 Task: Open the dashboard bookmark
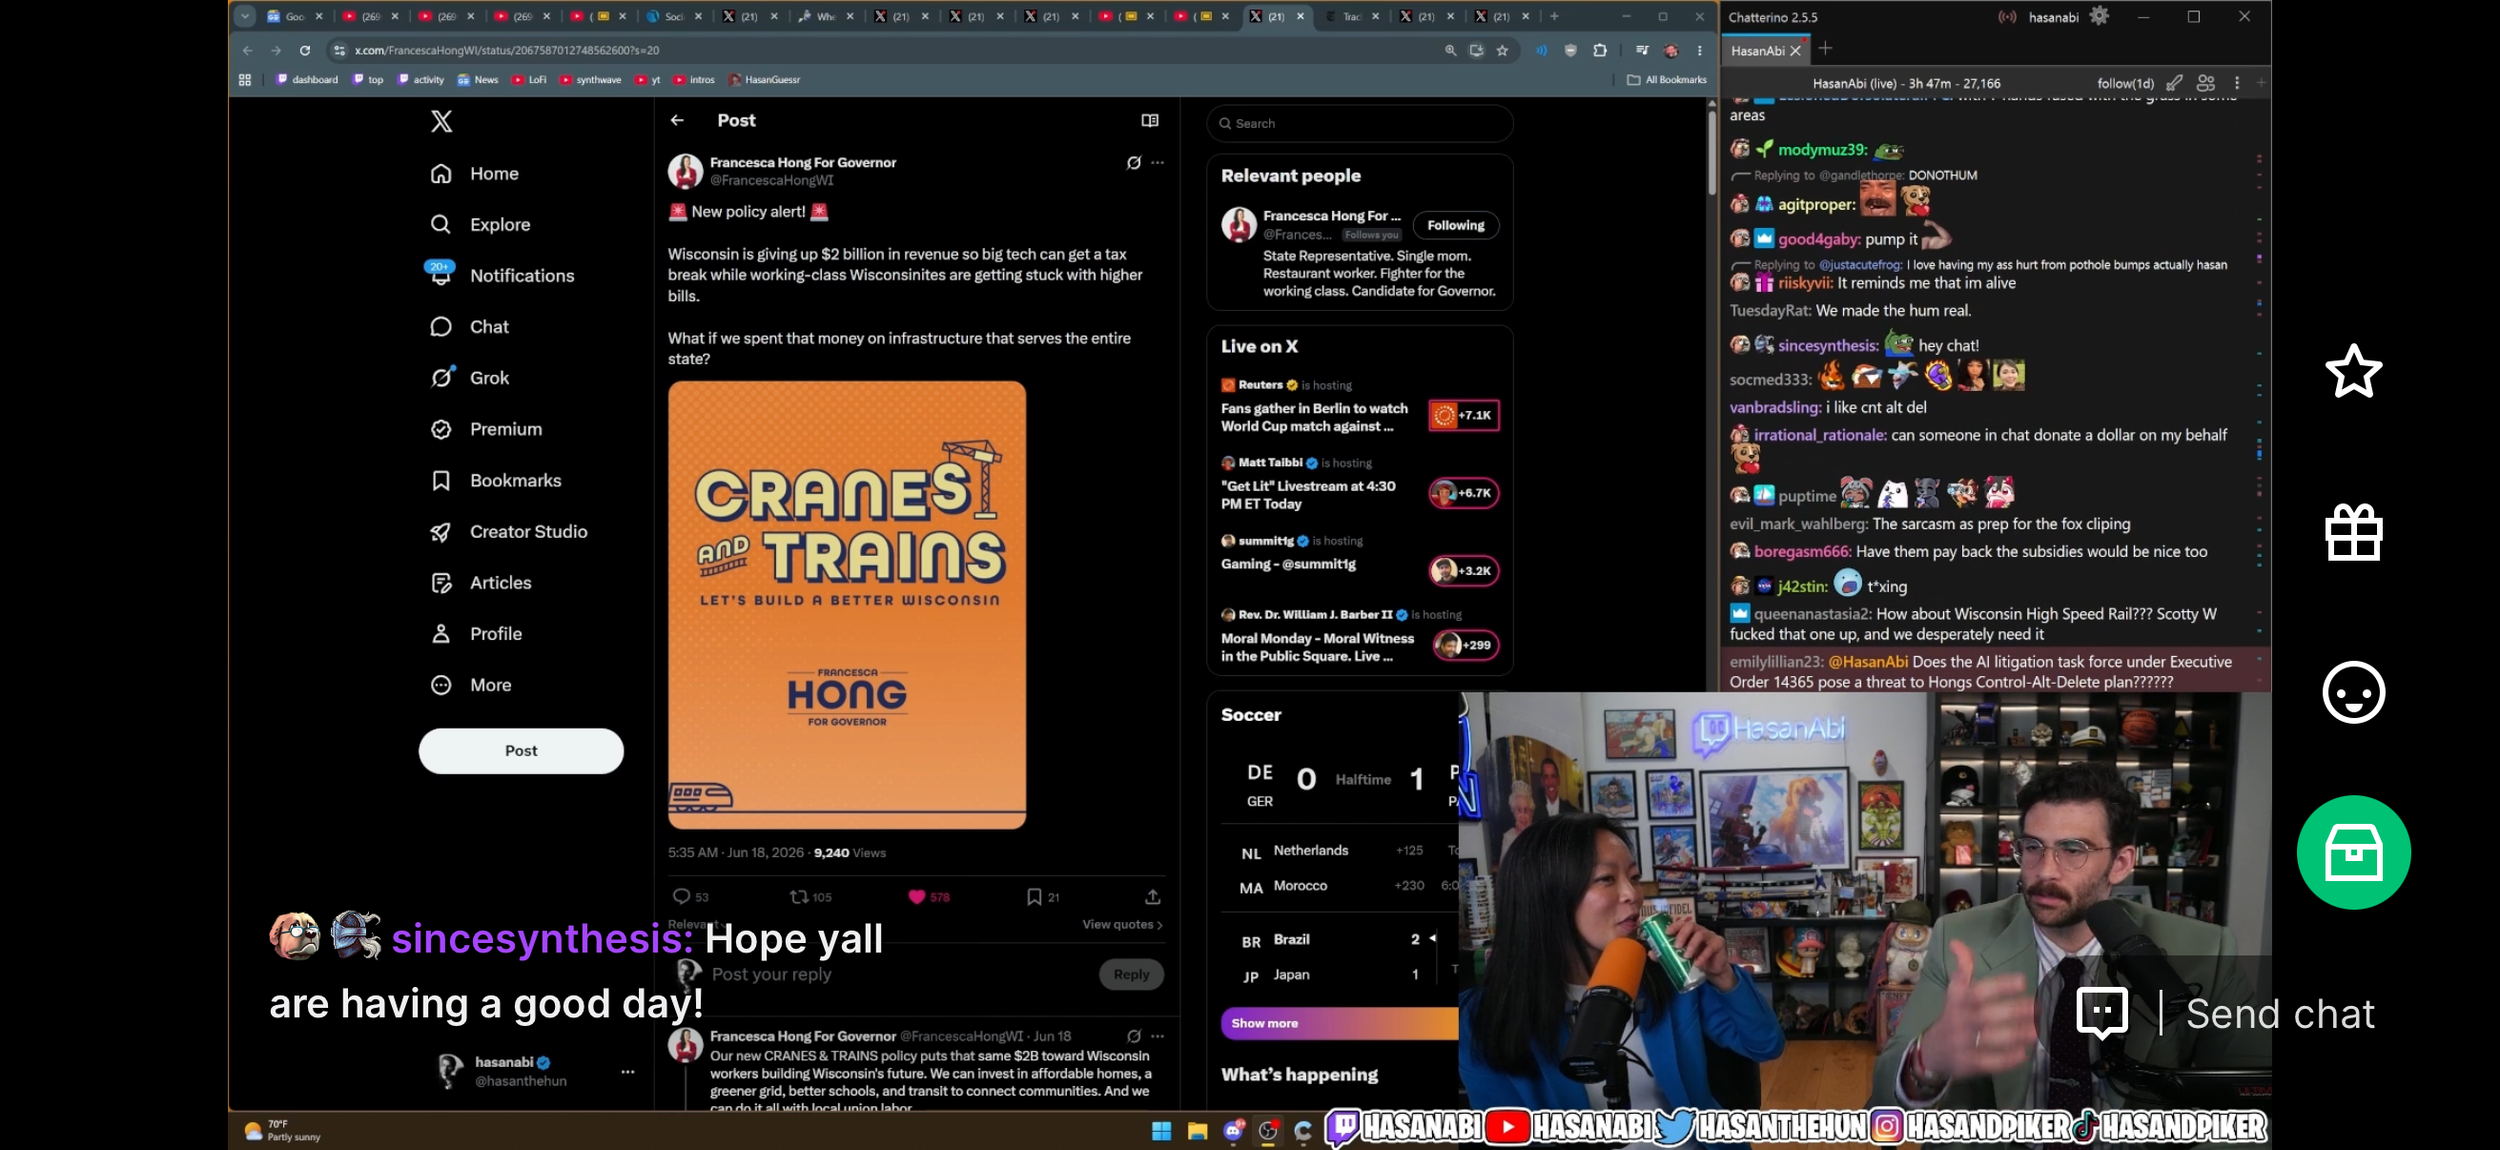tap(307, 80)
